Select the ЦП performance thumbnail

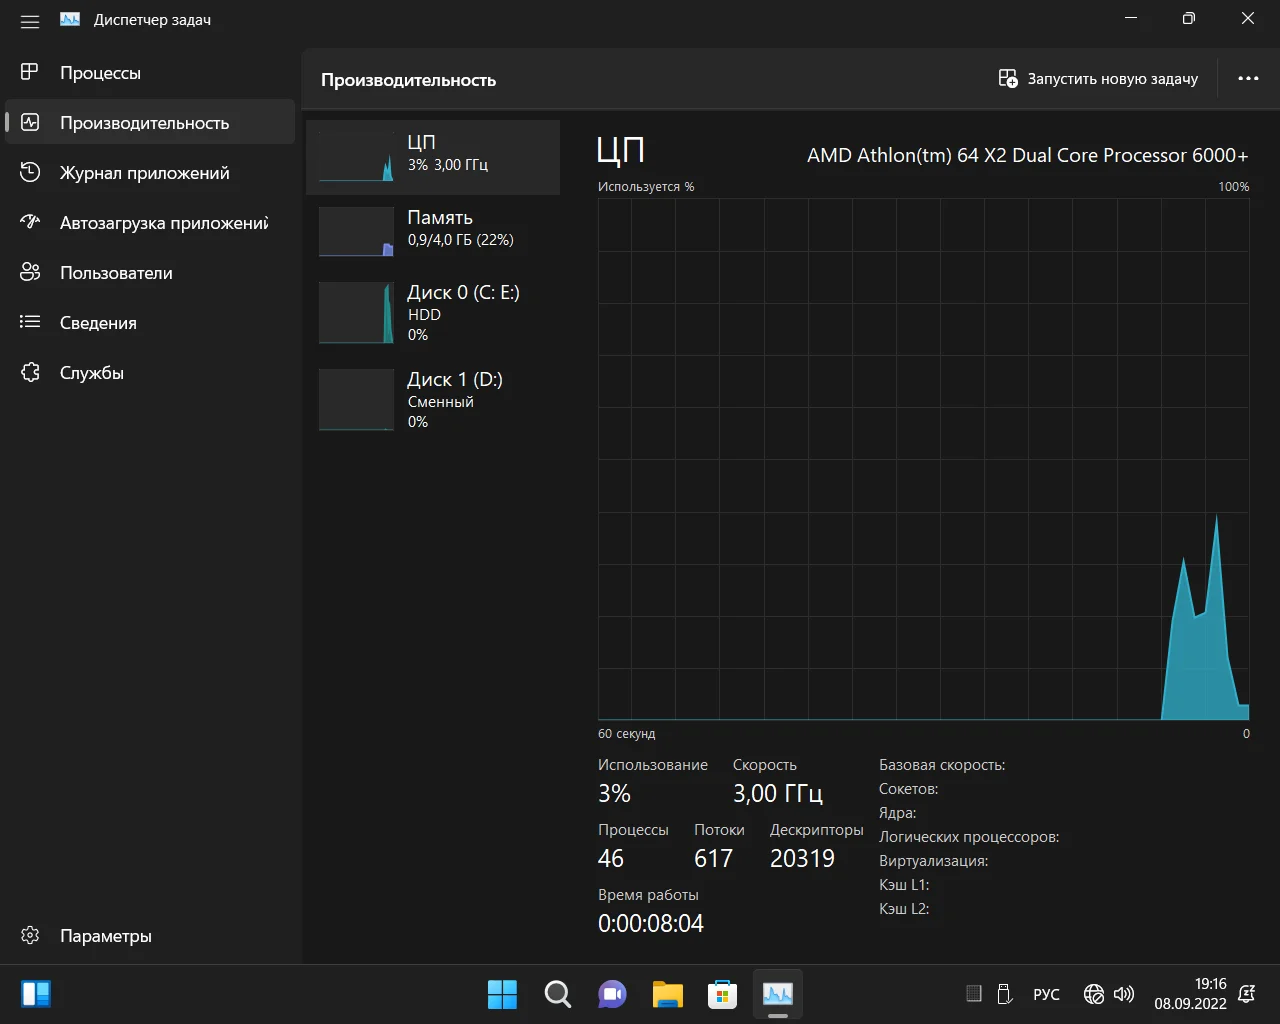click(x=432, y=157)
